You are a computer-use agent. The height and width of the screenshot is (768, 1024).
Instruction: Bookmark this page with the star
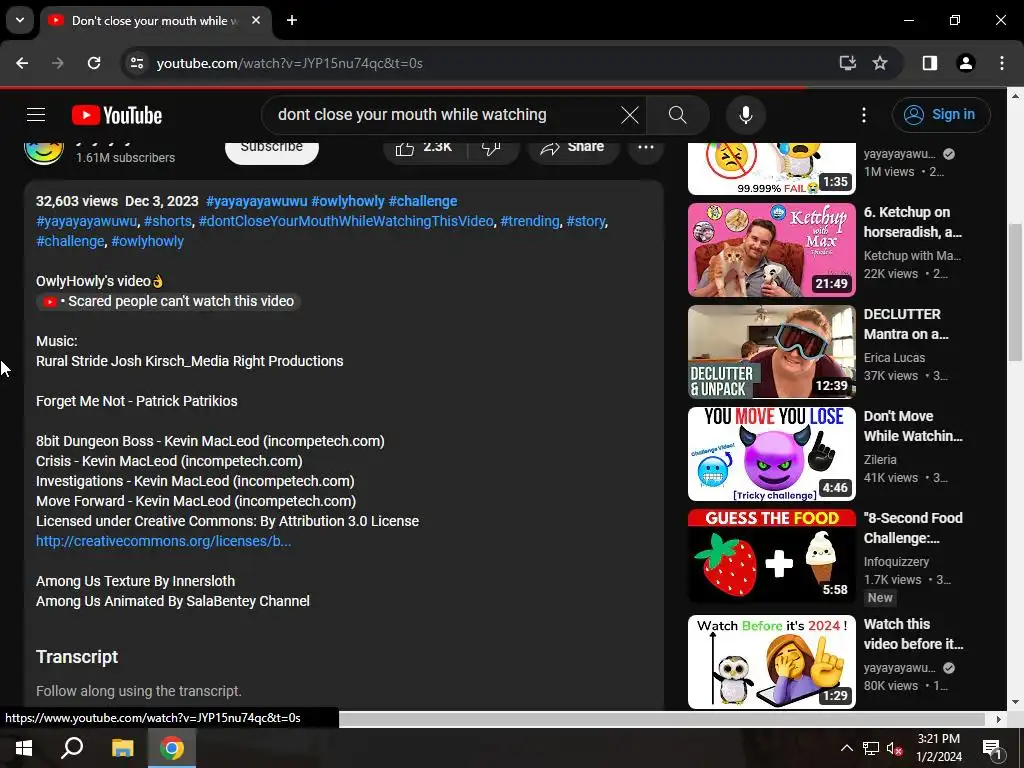(880, 63)
